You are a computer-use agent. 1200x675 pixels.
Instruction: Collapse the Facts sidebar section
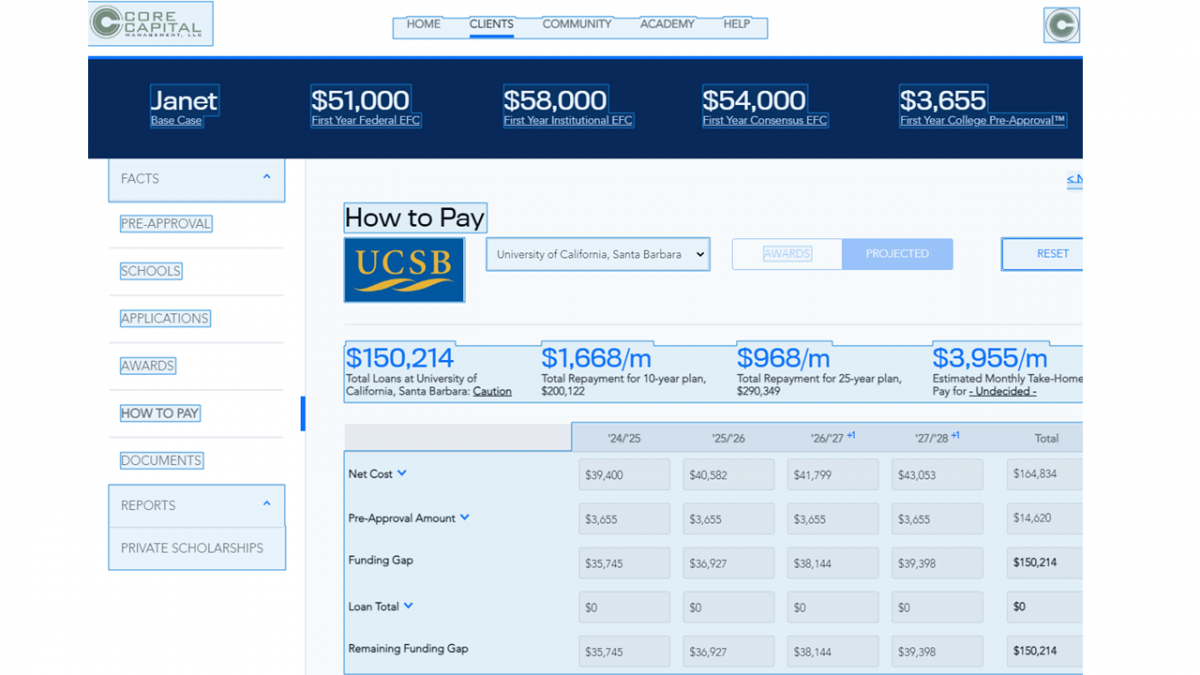[x=266, y=178]
